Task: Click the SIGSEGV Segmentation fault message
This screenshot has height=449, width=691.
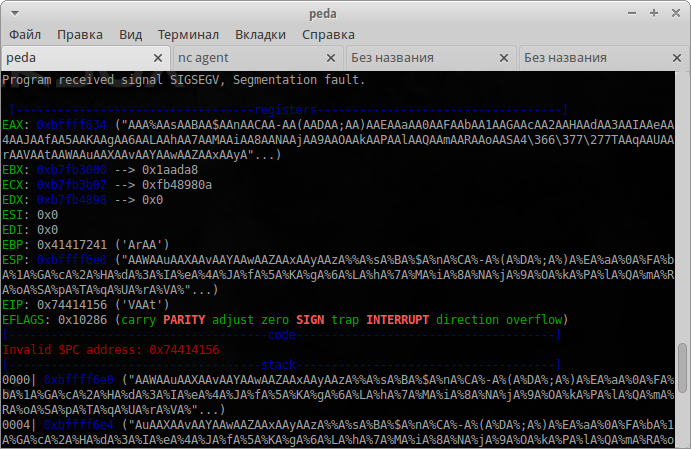Action: coord(184,80)
